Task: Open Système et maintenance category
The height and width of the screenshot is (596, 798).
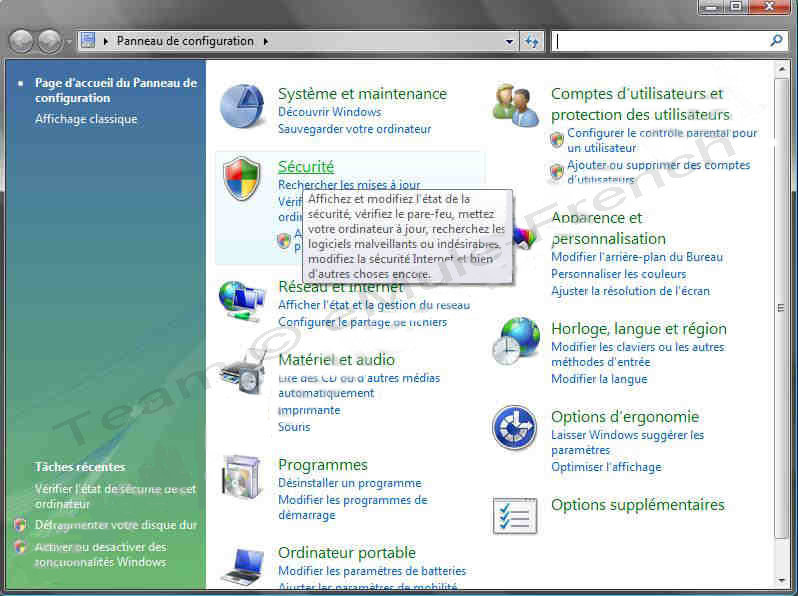Action: click(x=362, y=94)
